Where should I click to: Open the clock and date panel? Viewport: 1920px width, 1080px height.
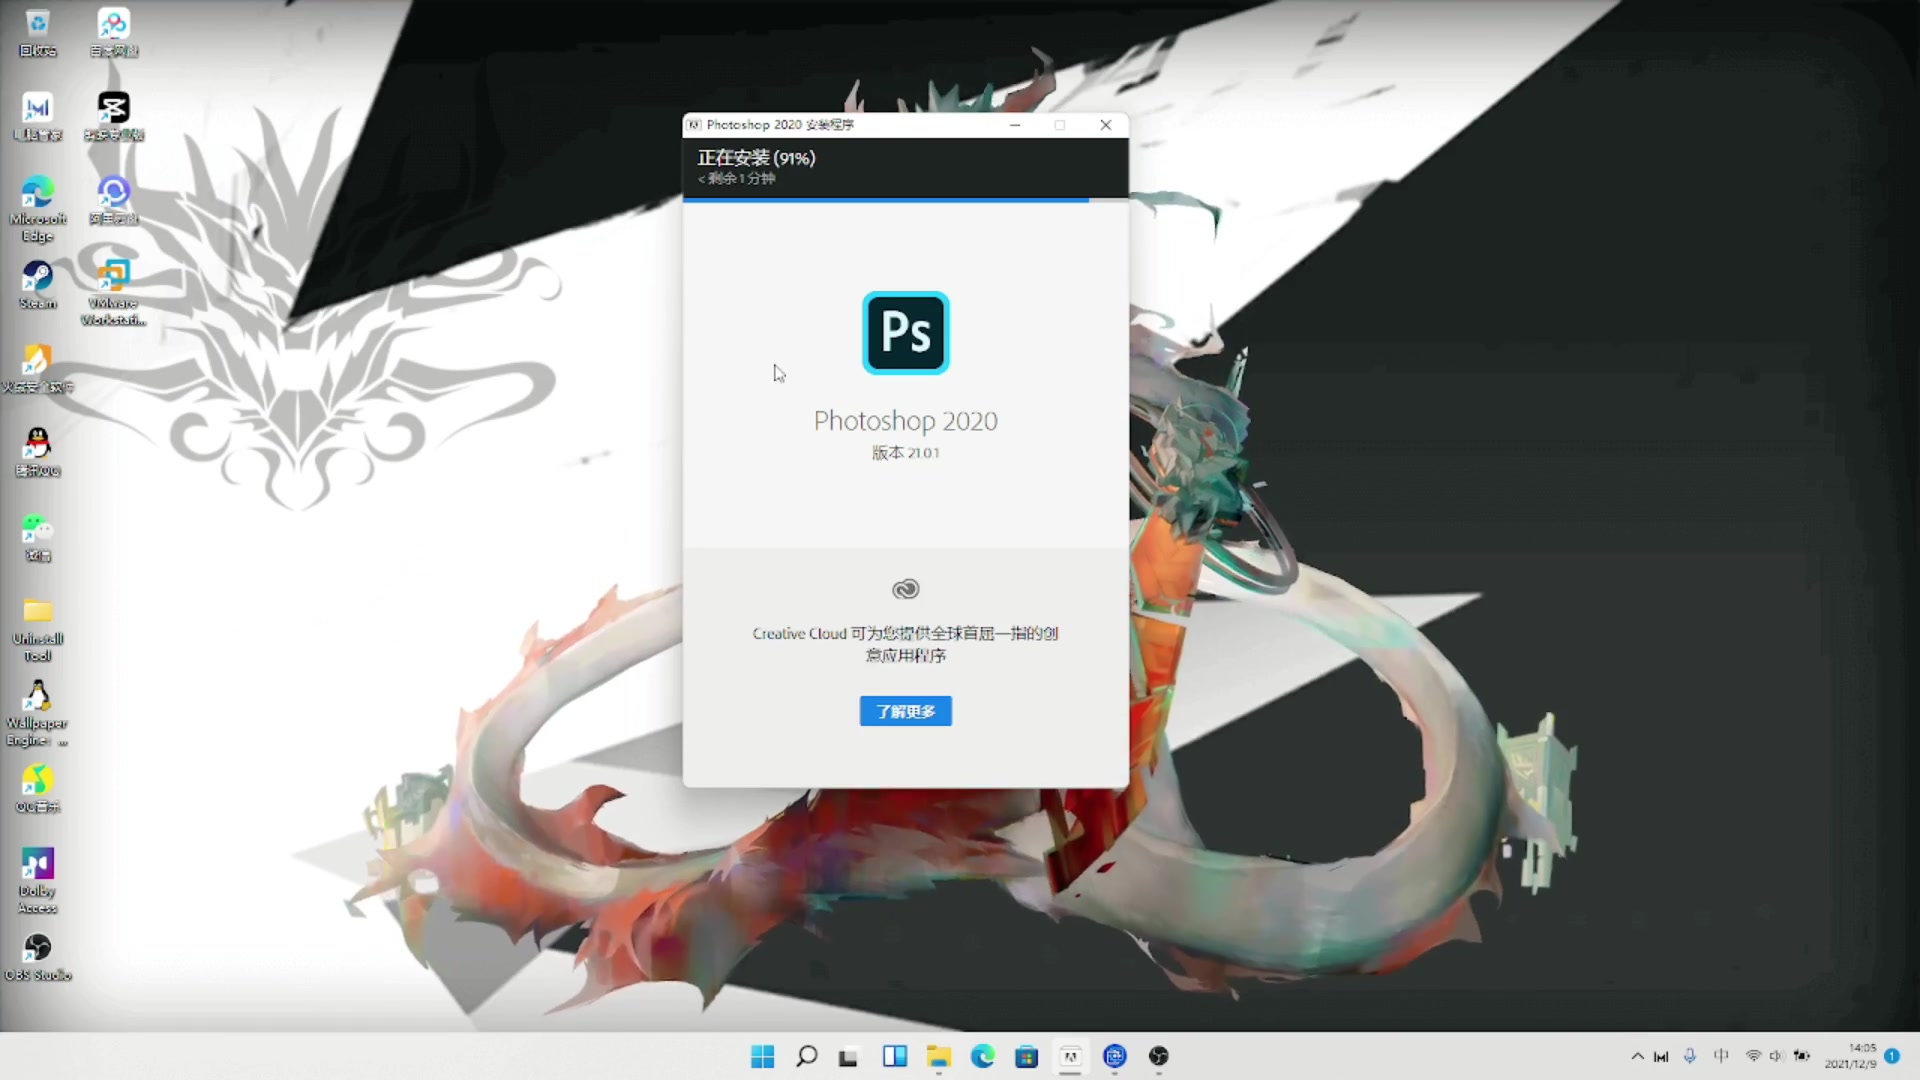click(x=1850, y=1056)
